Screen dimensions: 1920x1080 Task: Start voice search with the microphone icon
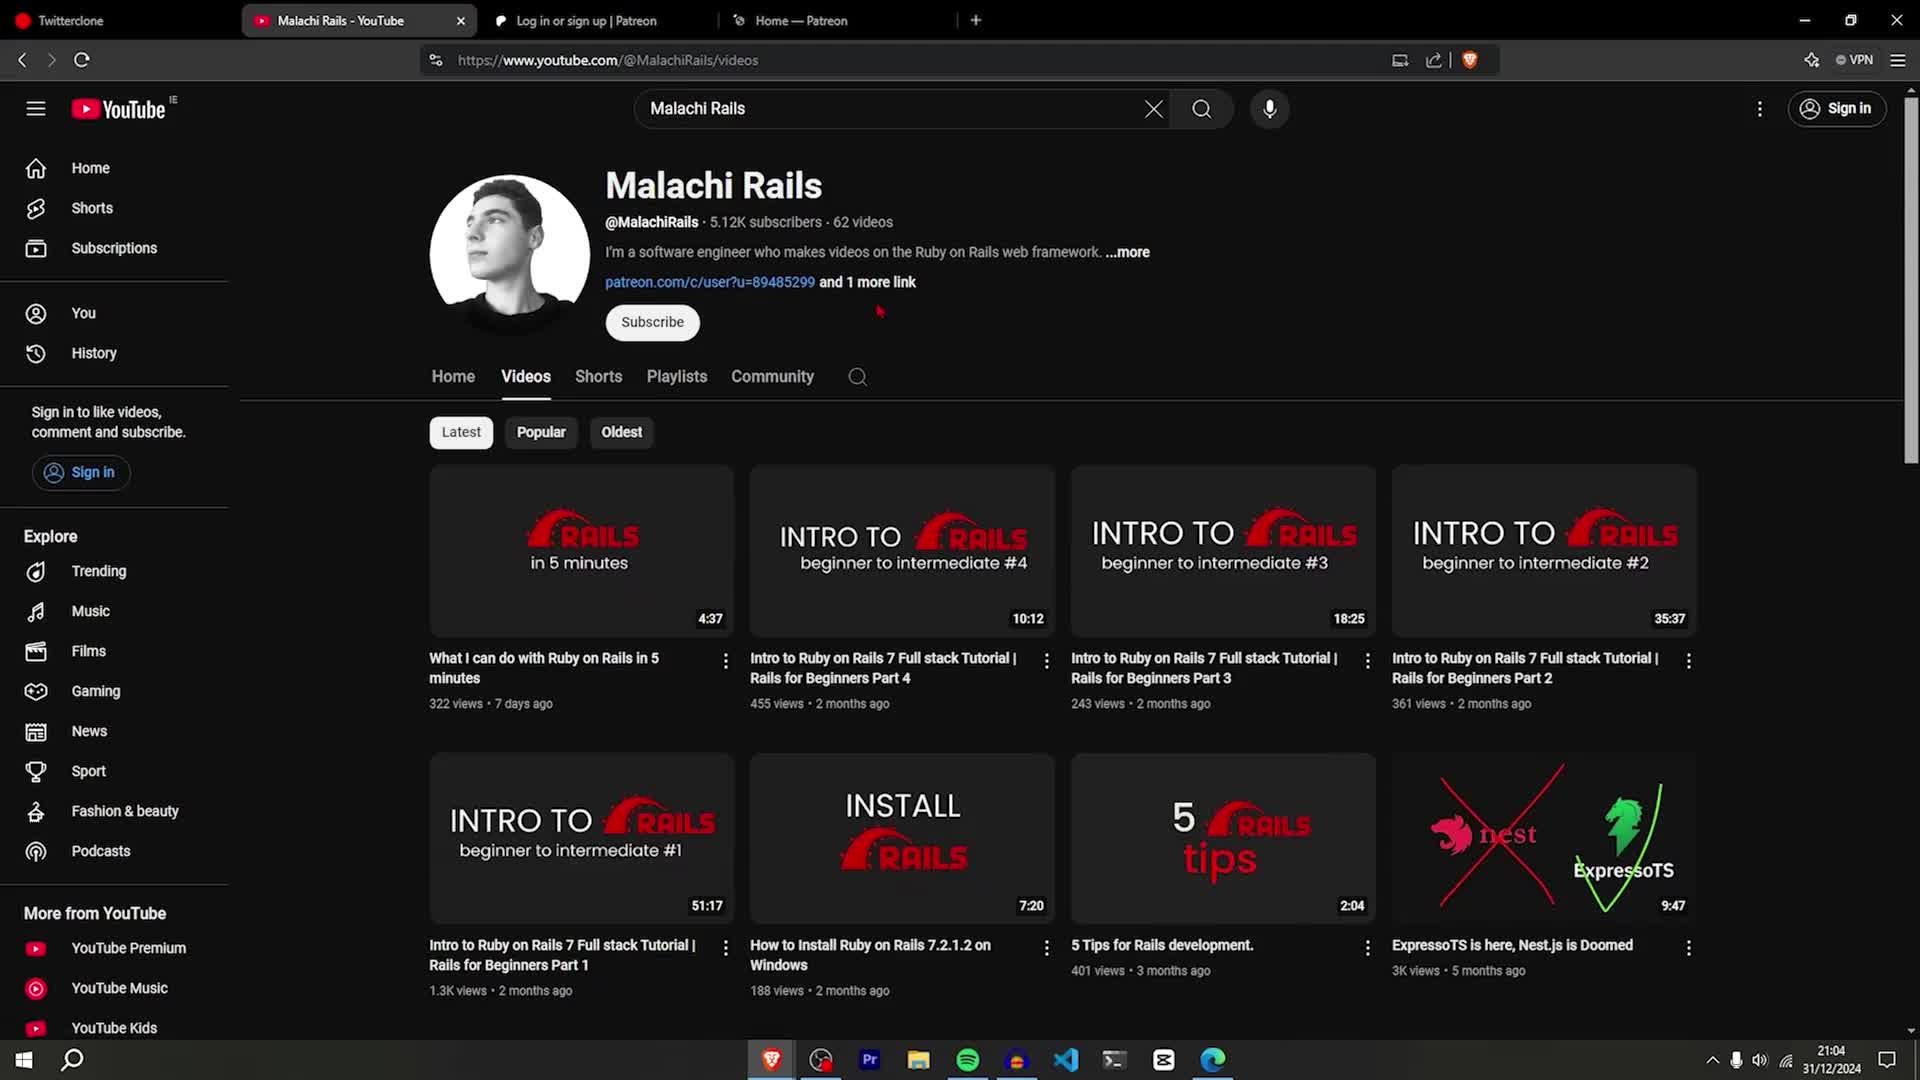click(1270, 109)
